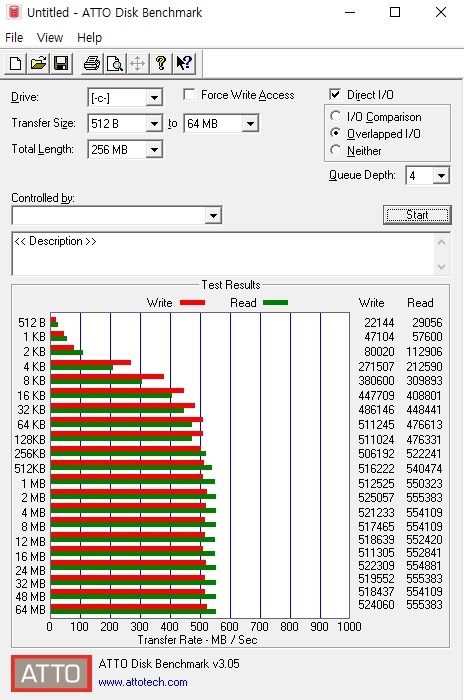
Task: Select the I/O Comparison radio button
Action: (335, 116)
